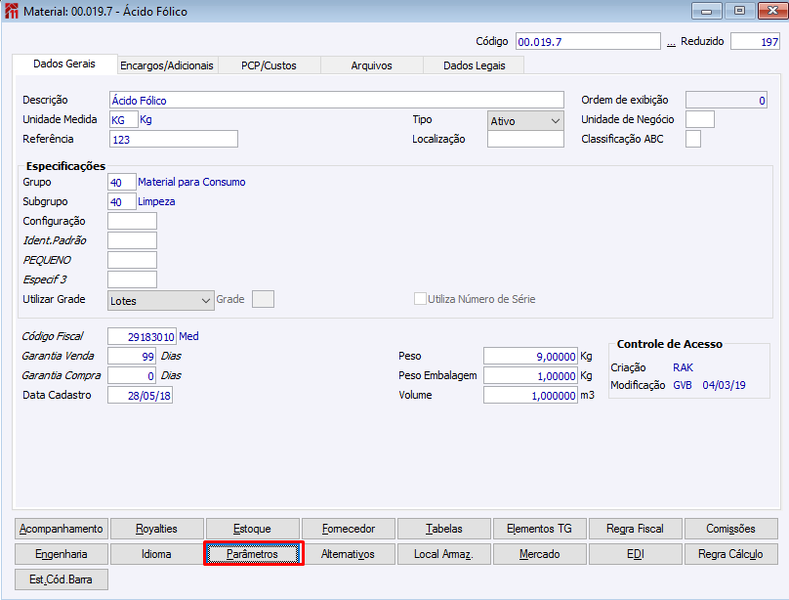Click the Unidade de Negócio field
This screenshot has height=600, width=789.
click(x=700, y=119)
